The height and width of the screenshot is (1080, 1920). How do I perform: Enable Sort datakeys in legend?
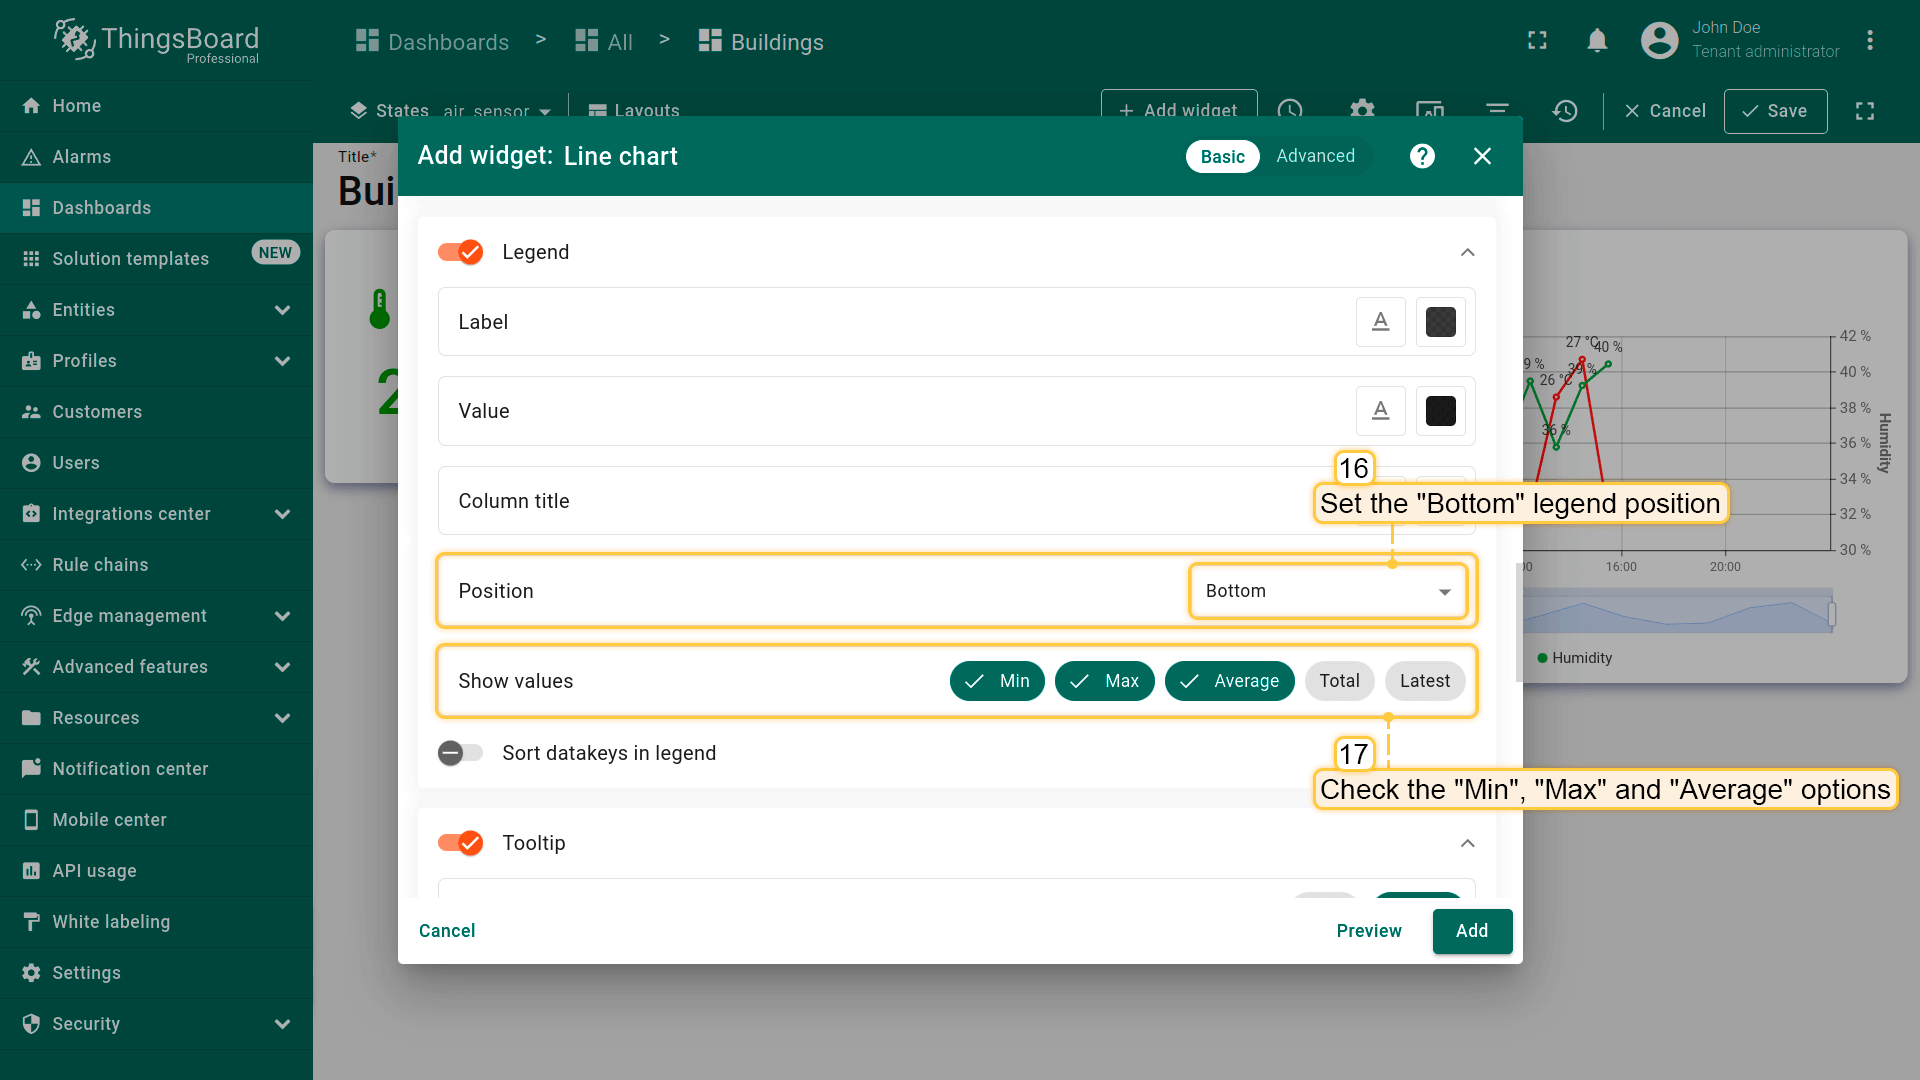pyautogui.click(x=460, y=753)
